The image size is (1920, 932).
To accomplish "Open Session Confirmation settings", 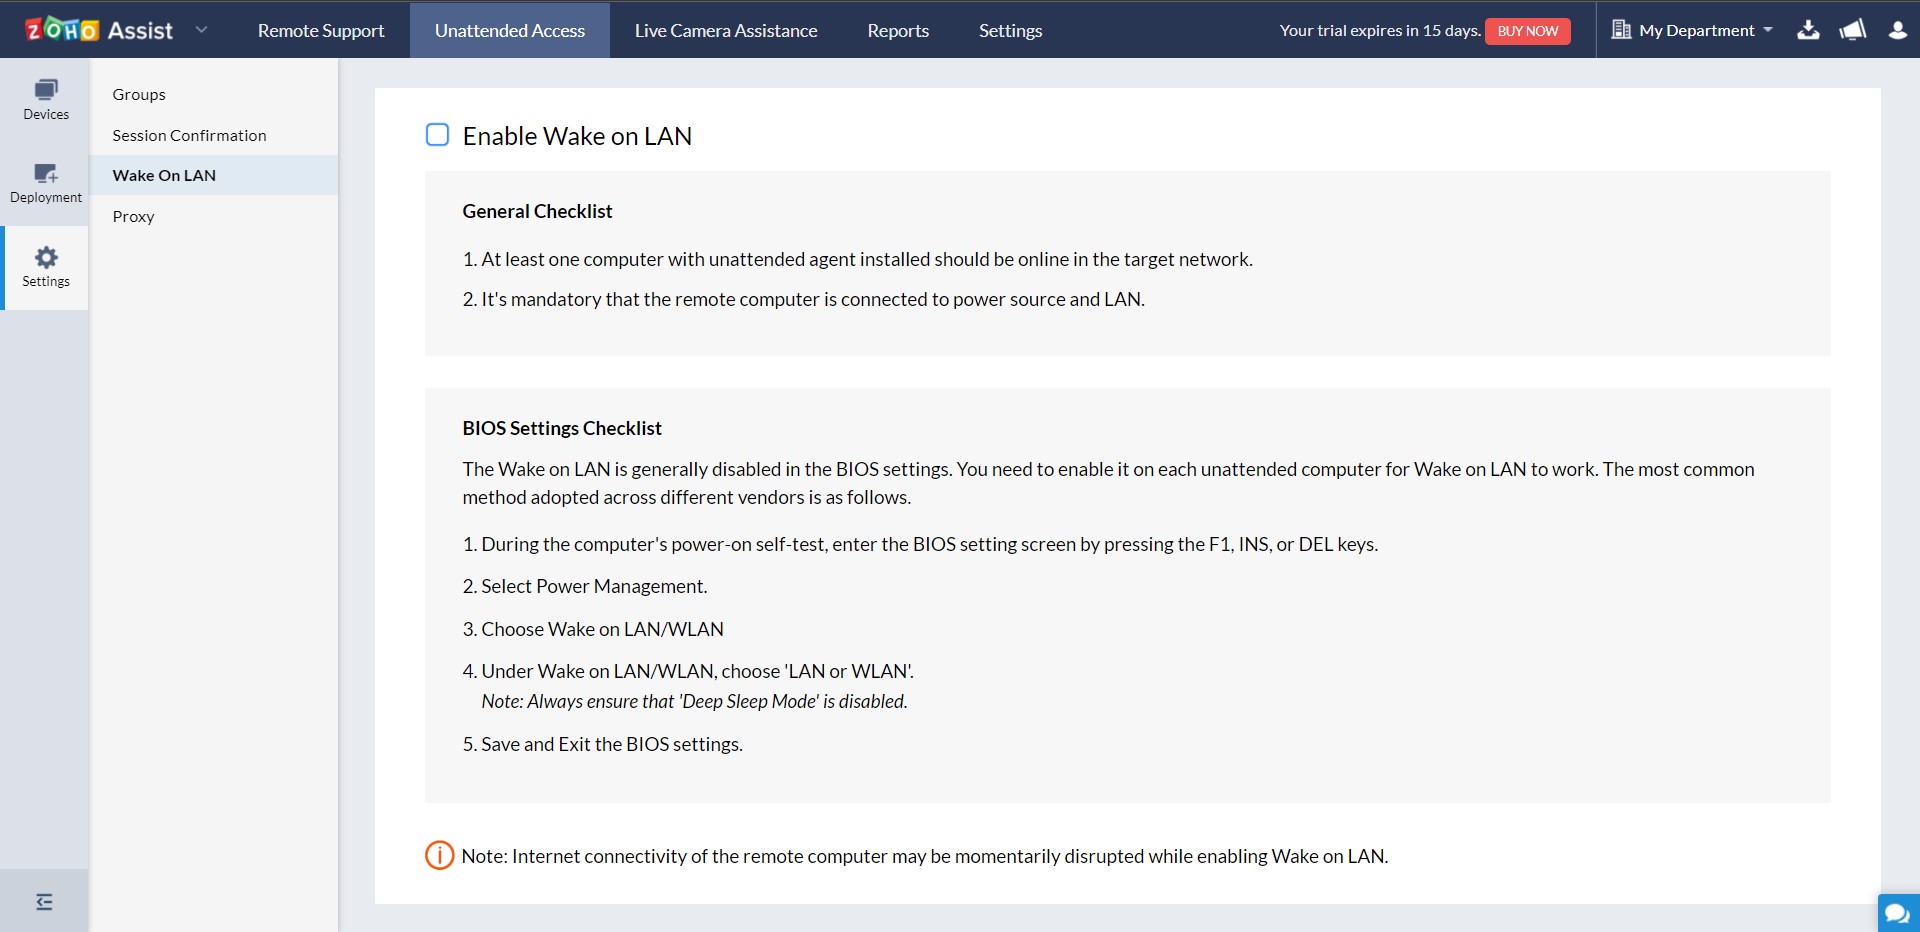I will [189, 135].
